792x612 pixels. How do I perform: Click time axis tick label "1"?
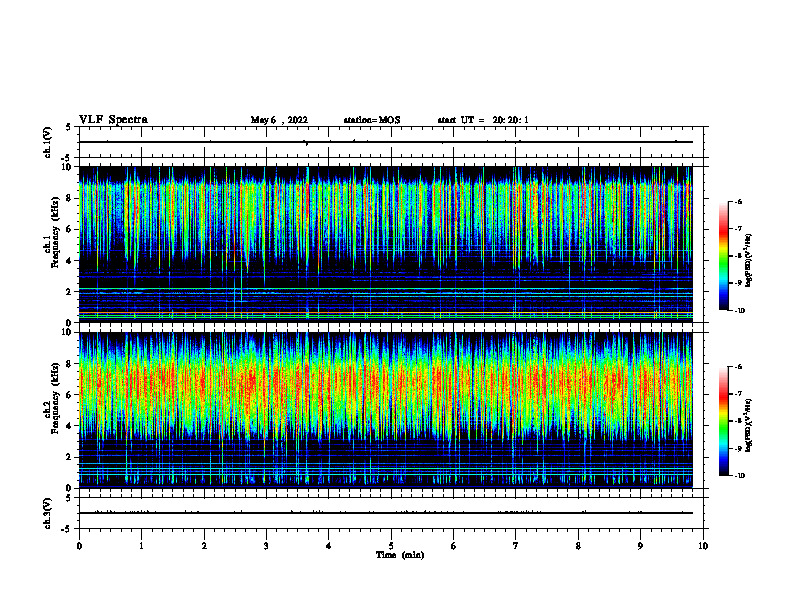coord(141,546)
